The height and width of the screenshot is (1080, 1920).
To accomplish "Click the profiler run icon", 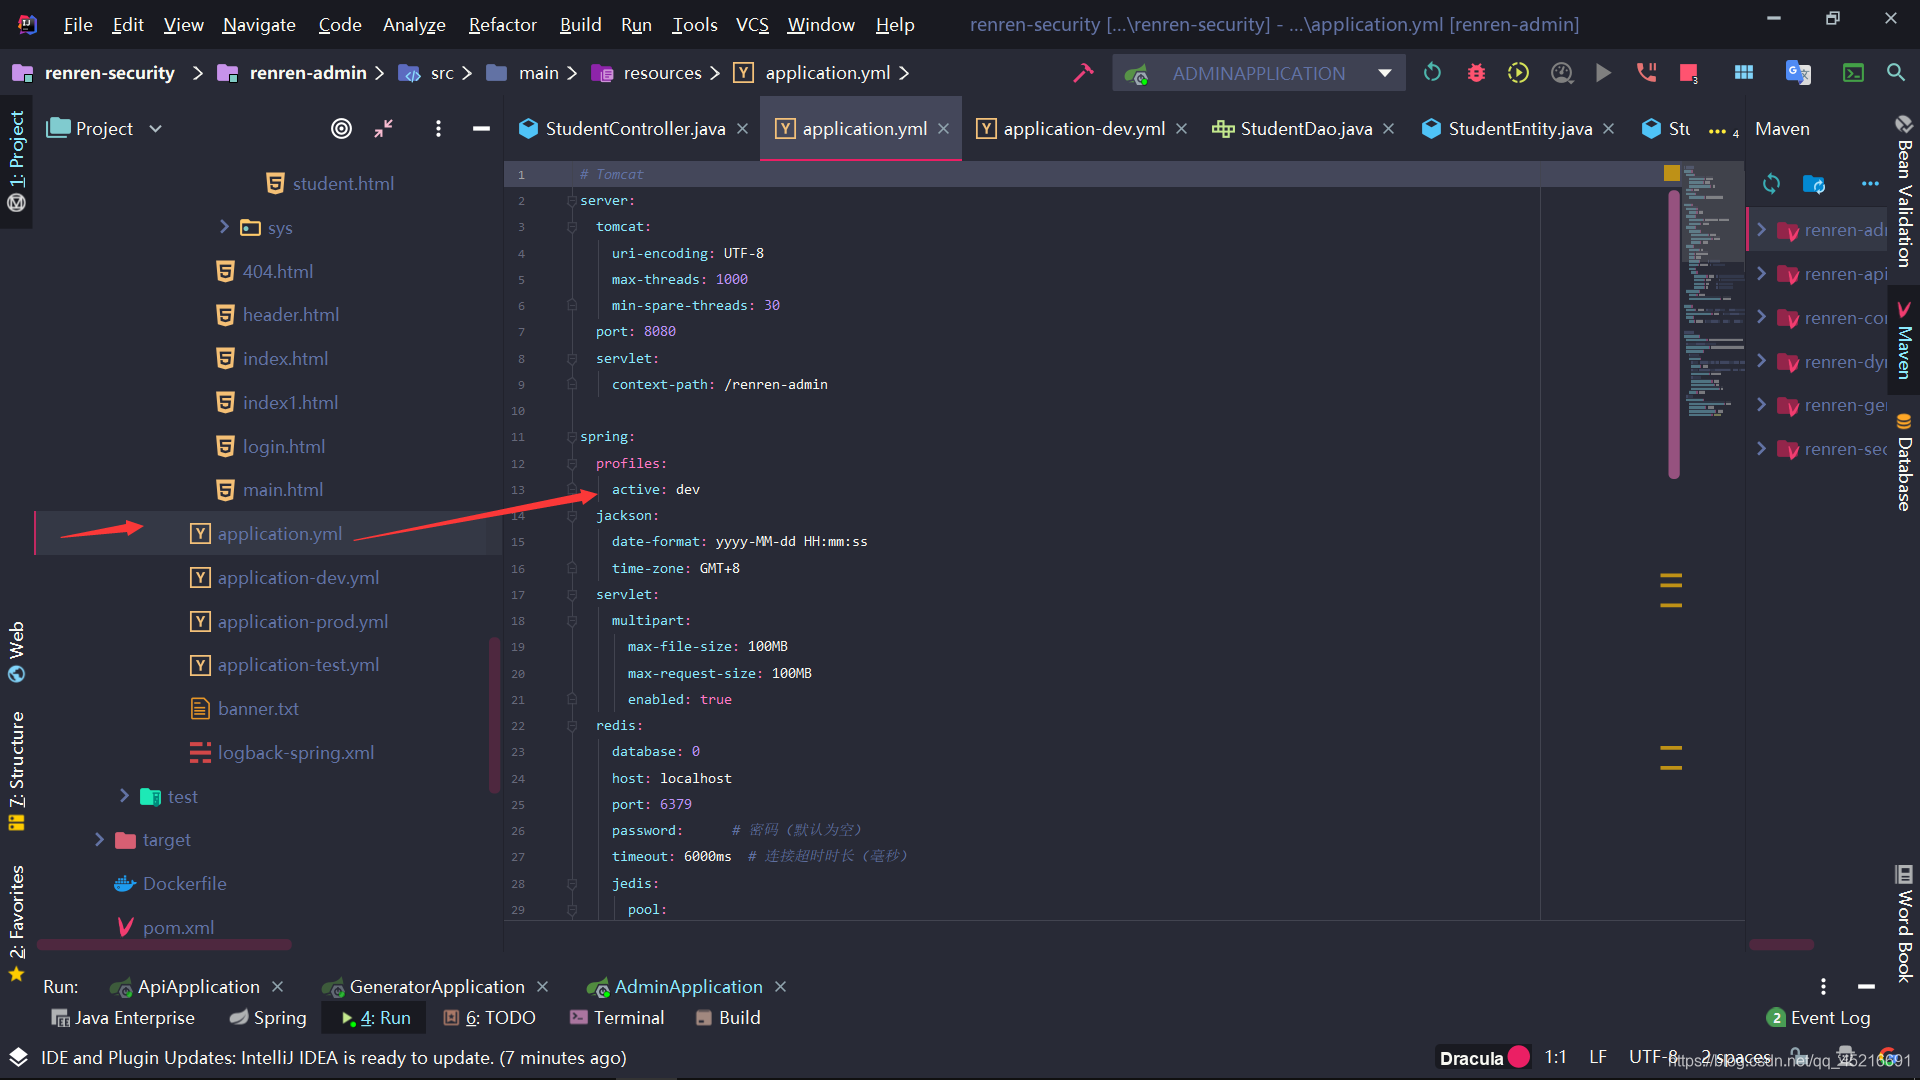I will tap(1561, 73).
